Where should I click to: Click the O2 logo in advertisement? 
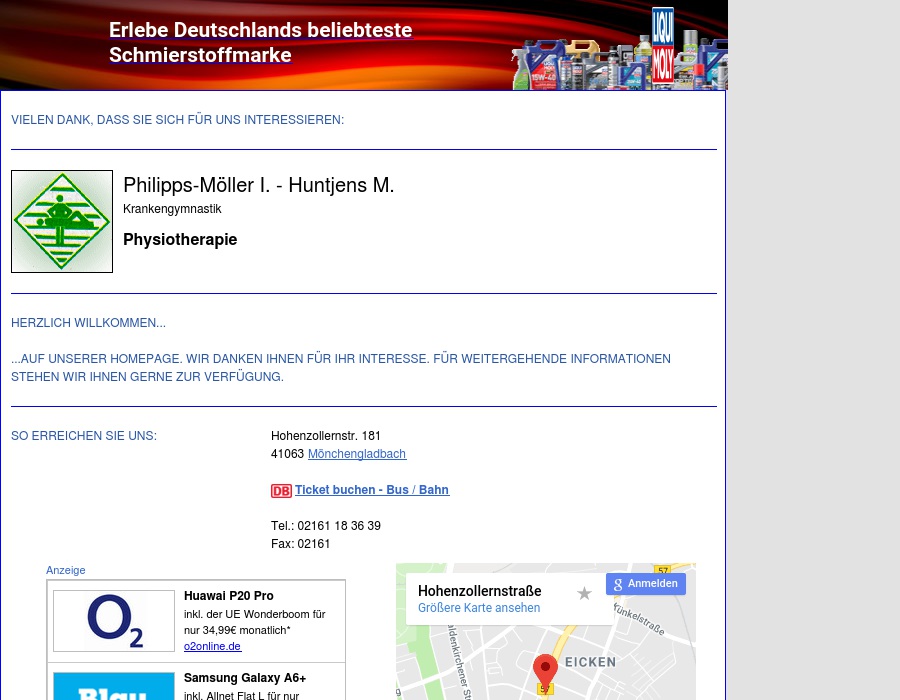[114, 621]
